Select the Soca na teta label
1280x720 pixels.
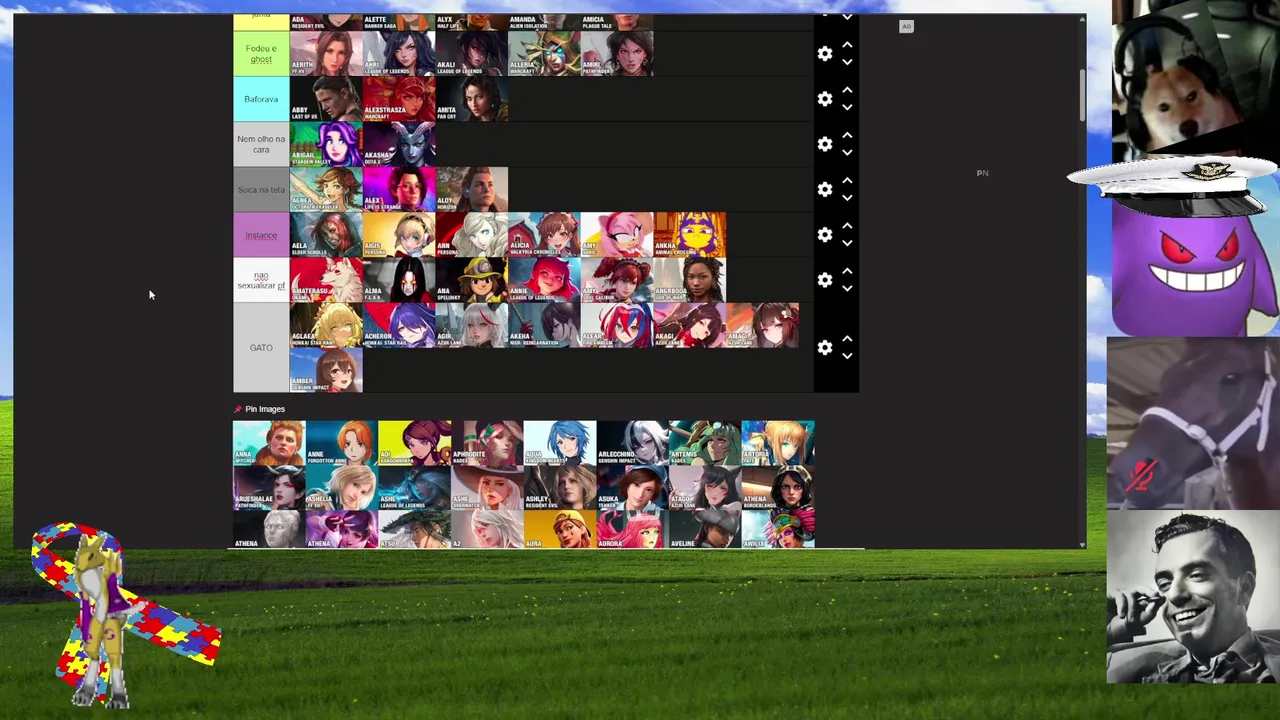[261, 189]
